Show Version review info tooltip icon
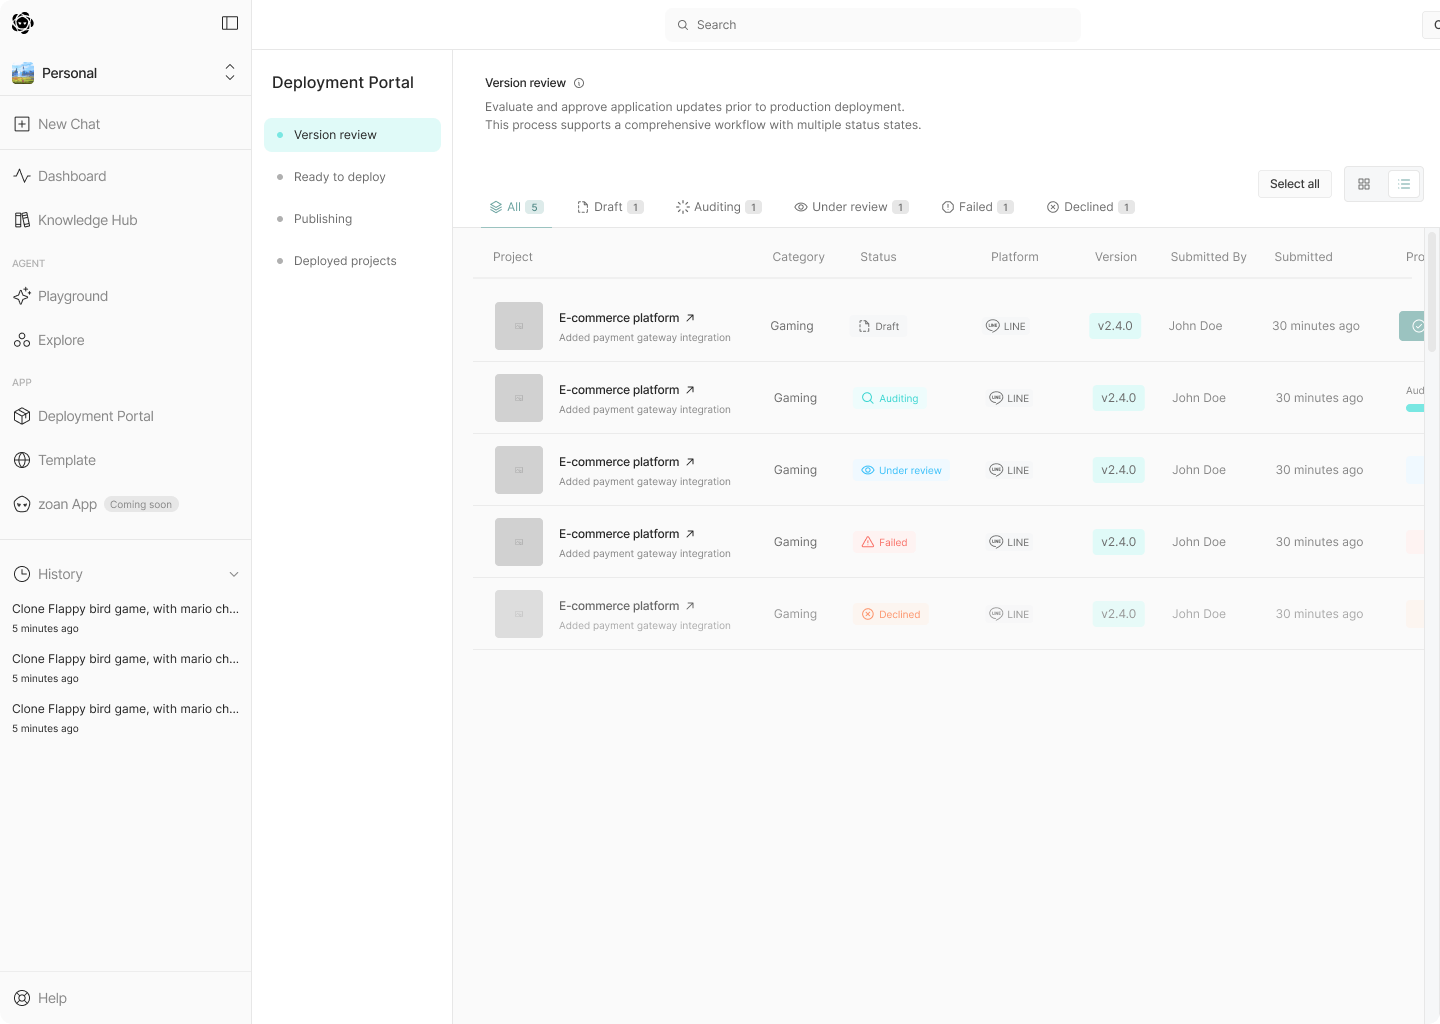 coord(579,83)
